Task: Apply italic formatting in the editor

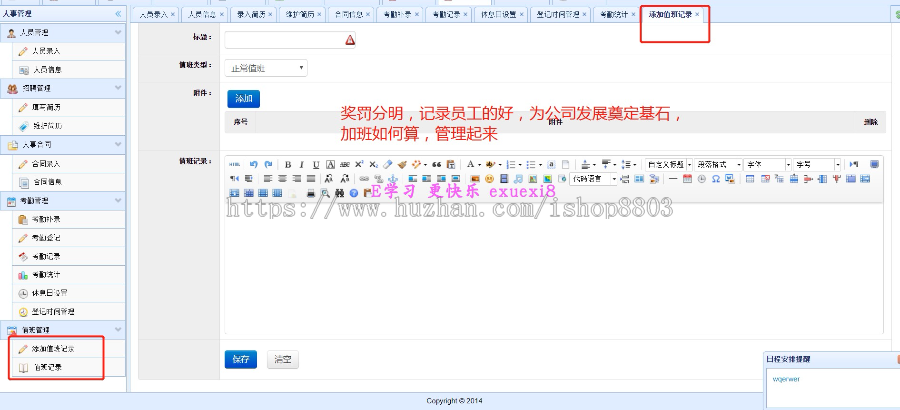Action: (x=302, y=164)
